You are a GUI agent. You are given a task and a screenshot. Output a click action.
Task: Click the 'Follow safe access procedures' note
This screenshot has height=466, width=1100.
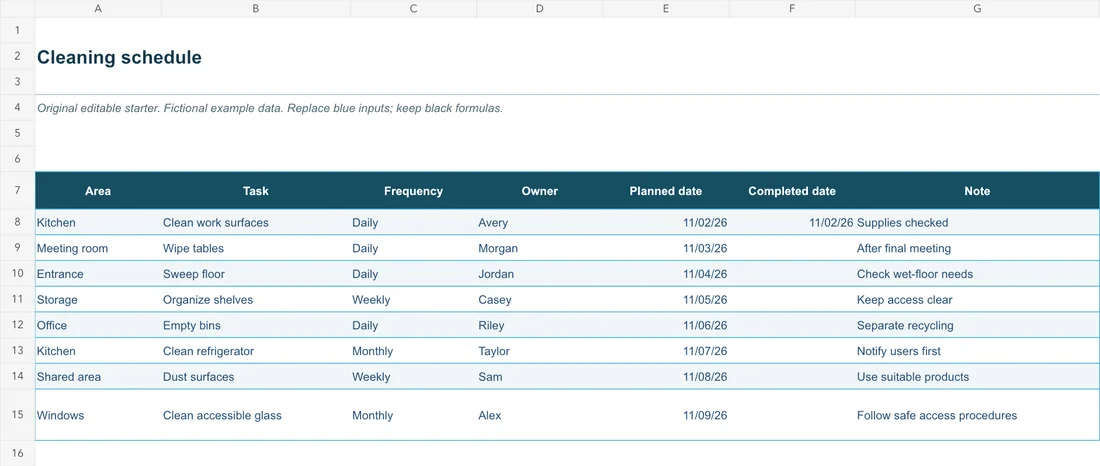977,415
